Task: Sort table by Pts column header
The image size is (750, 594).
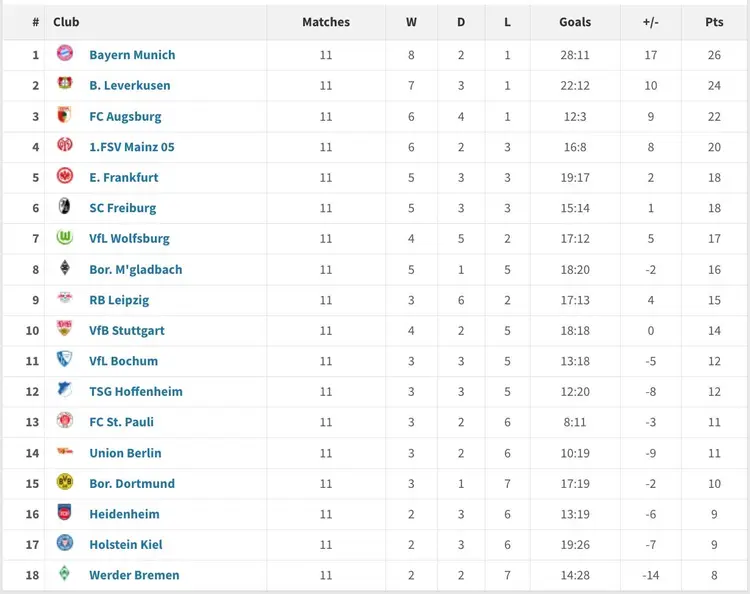Action: 714,22
